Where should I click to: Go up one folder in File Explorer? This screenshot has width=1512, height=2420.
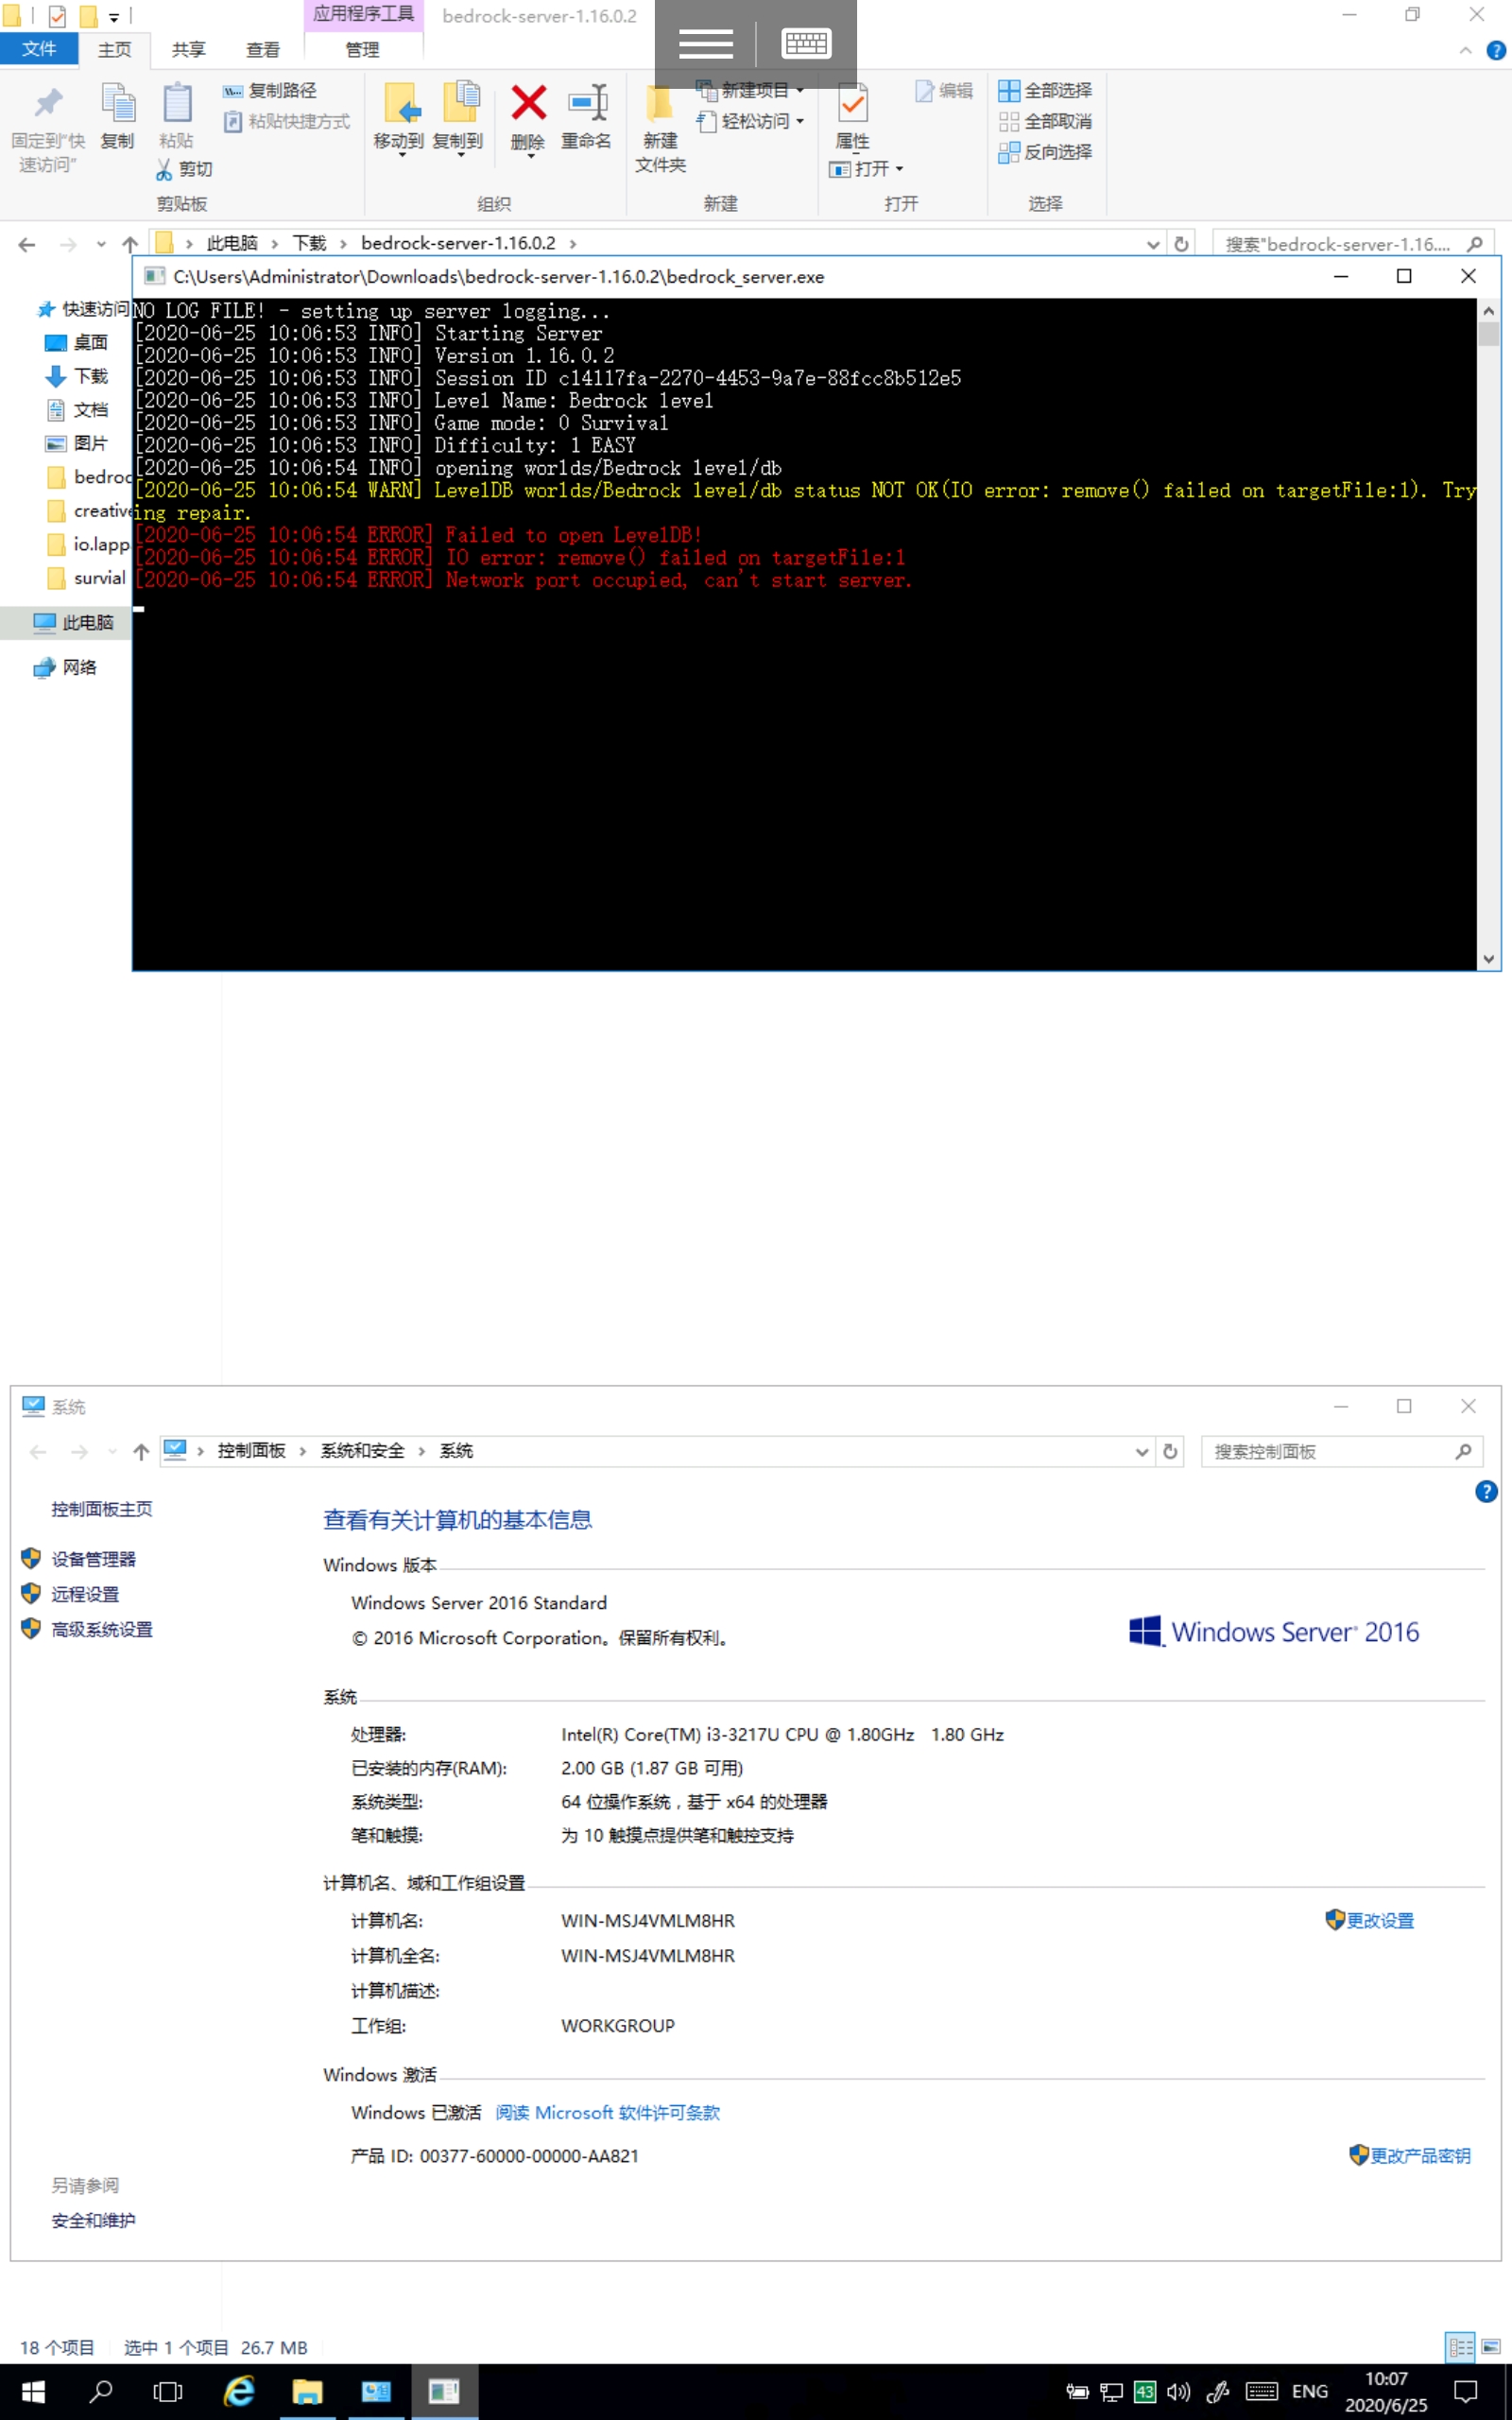point(130,244)
